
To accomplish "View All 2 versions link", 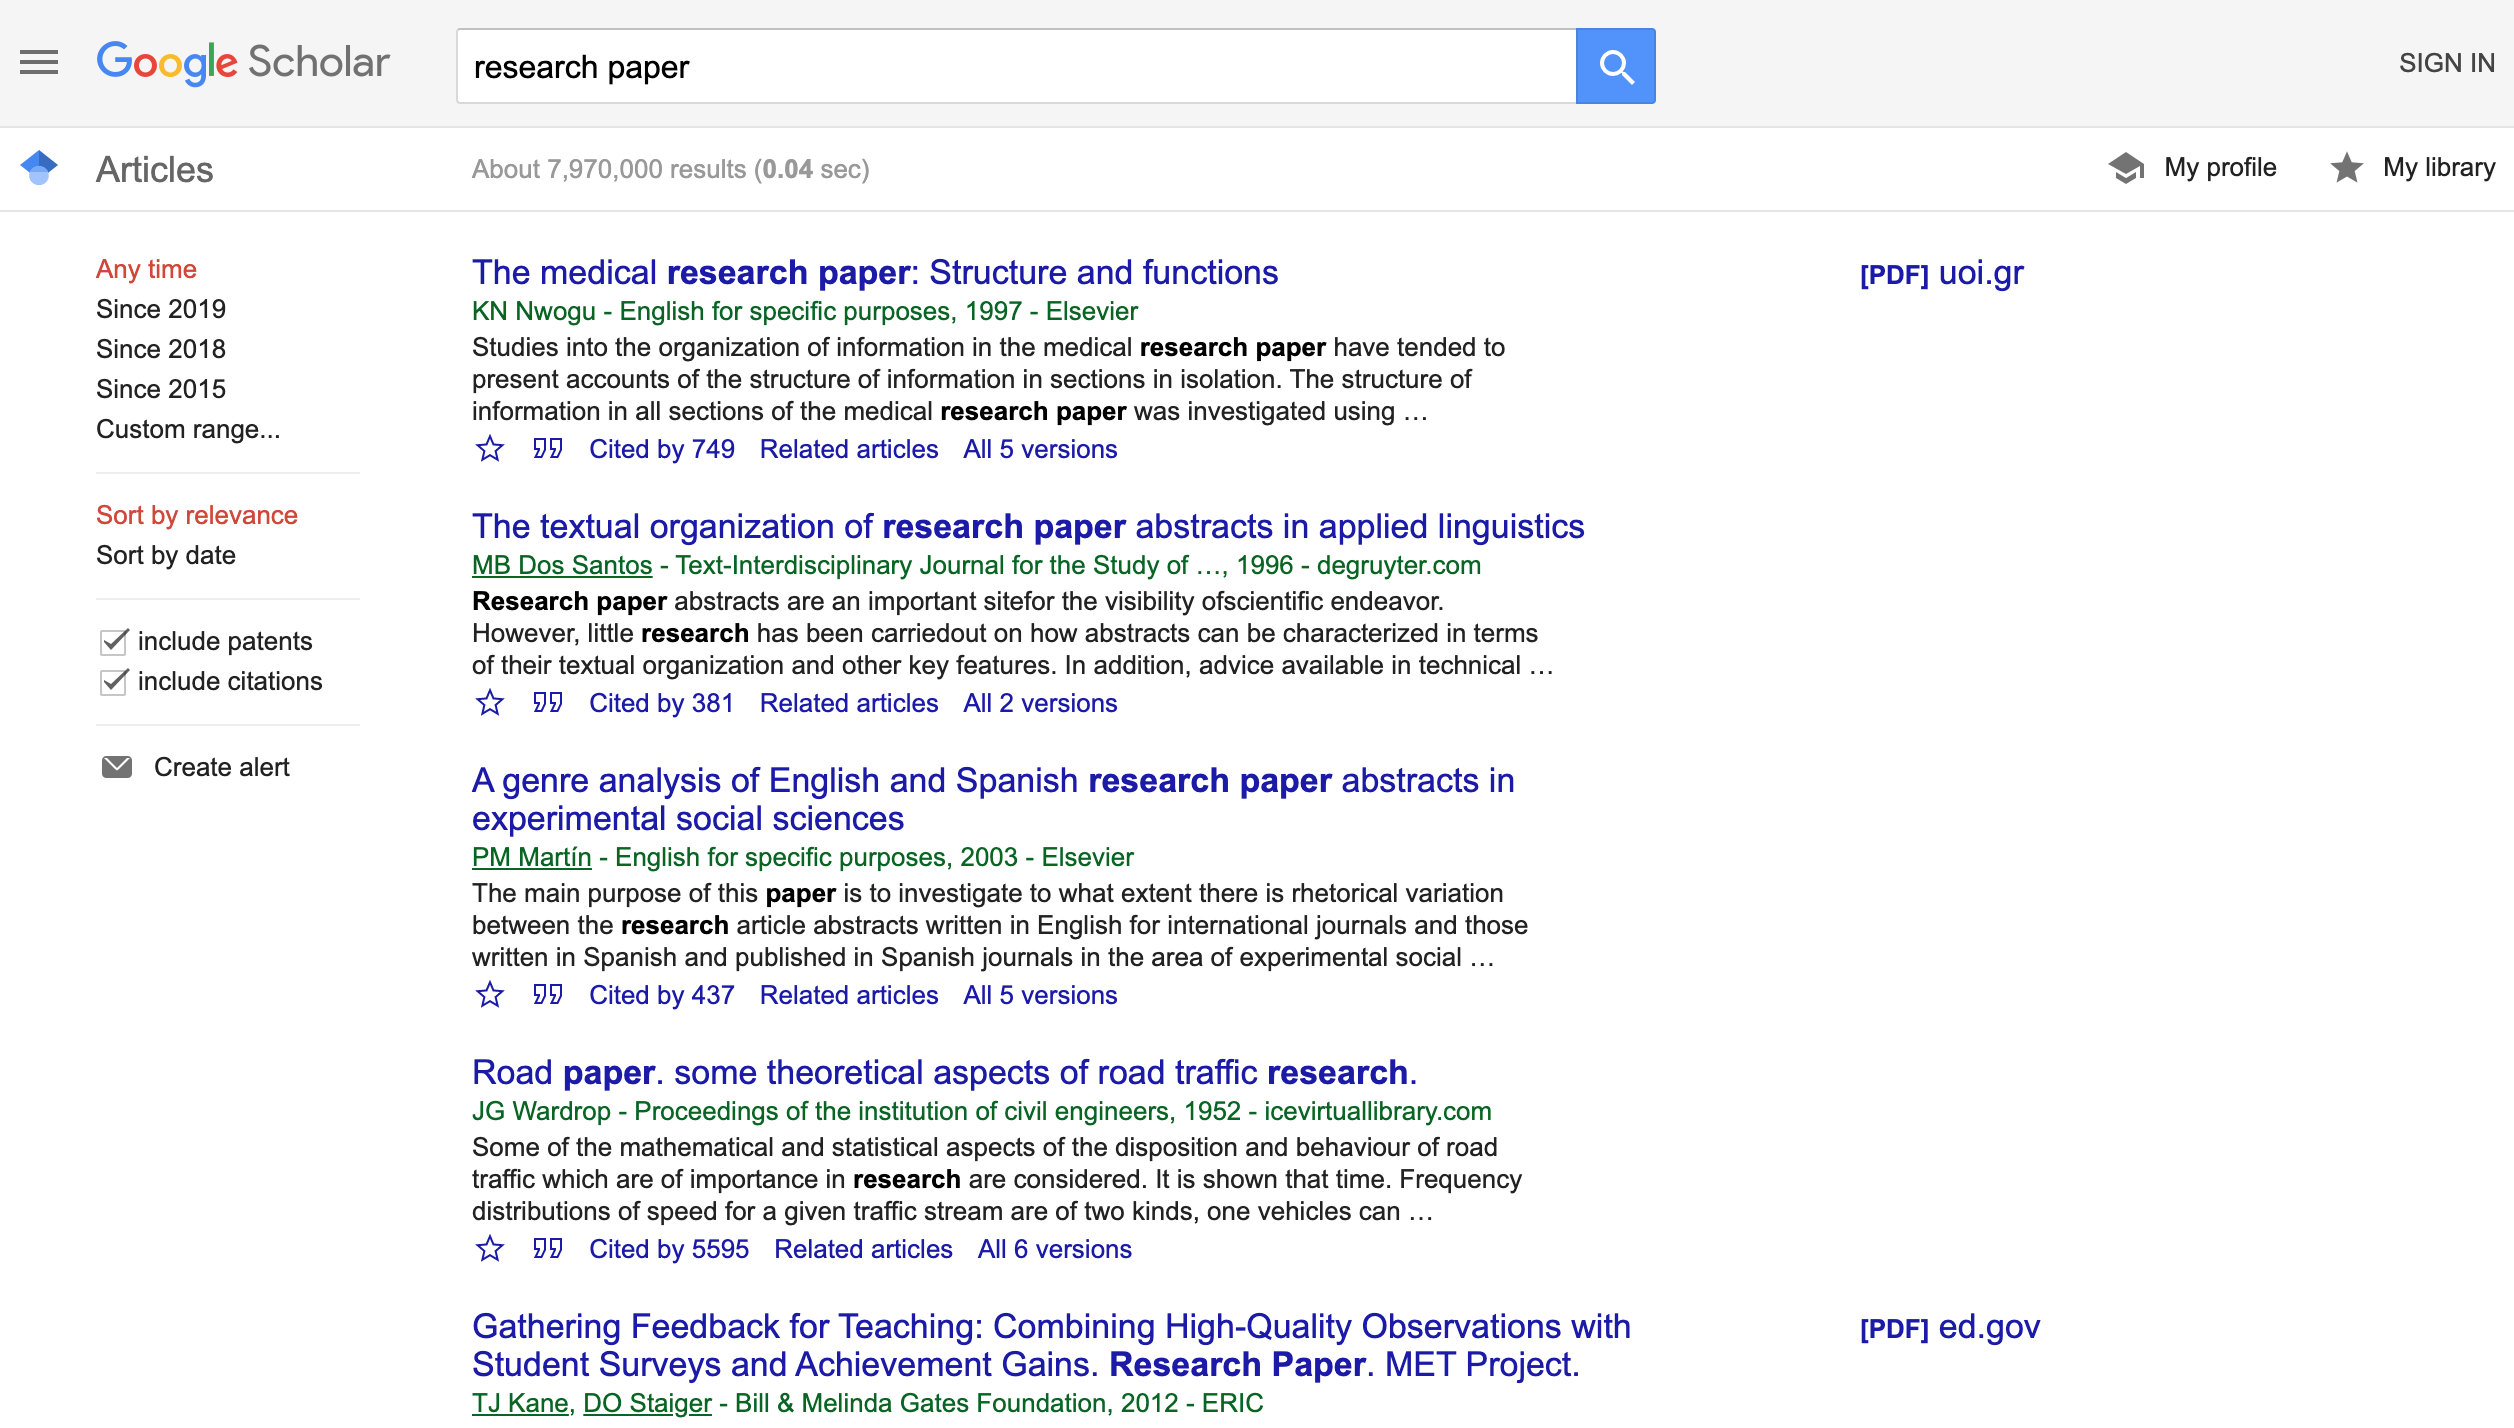I will coord(1040,703).
